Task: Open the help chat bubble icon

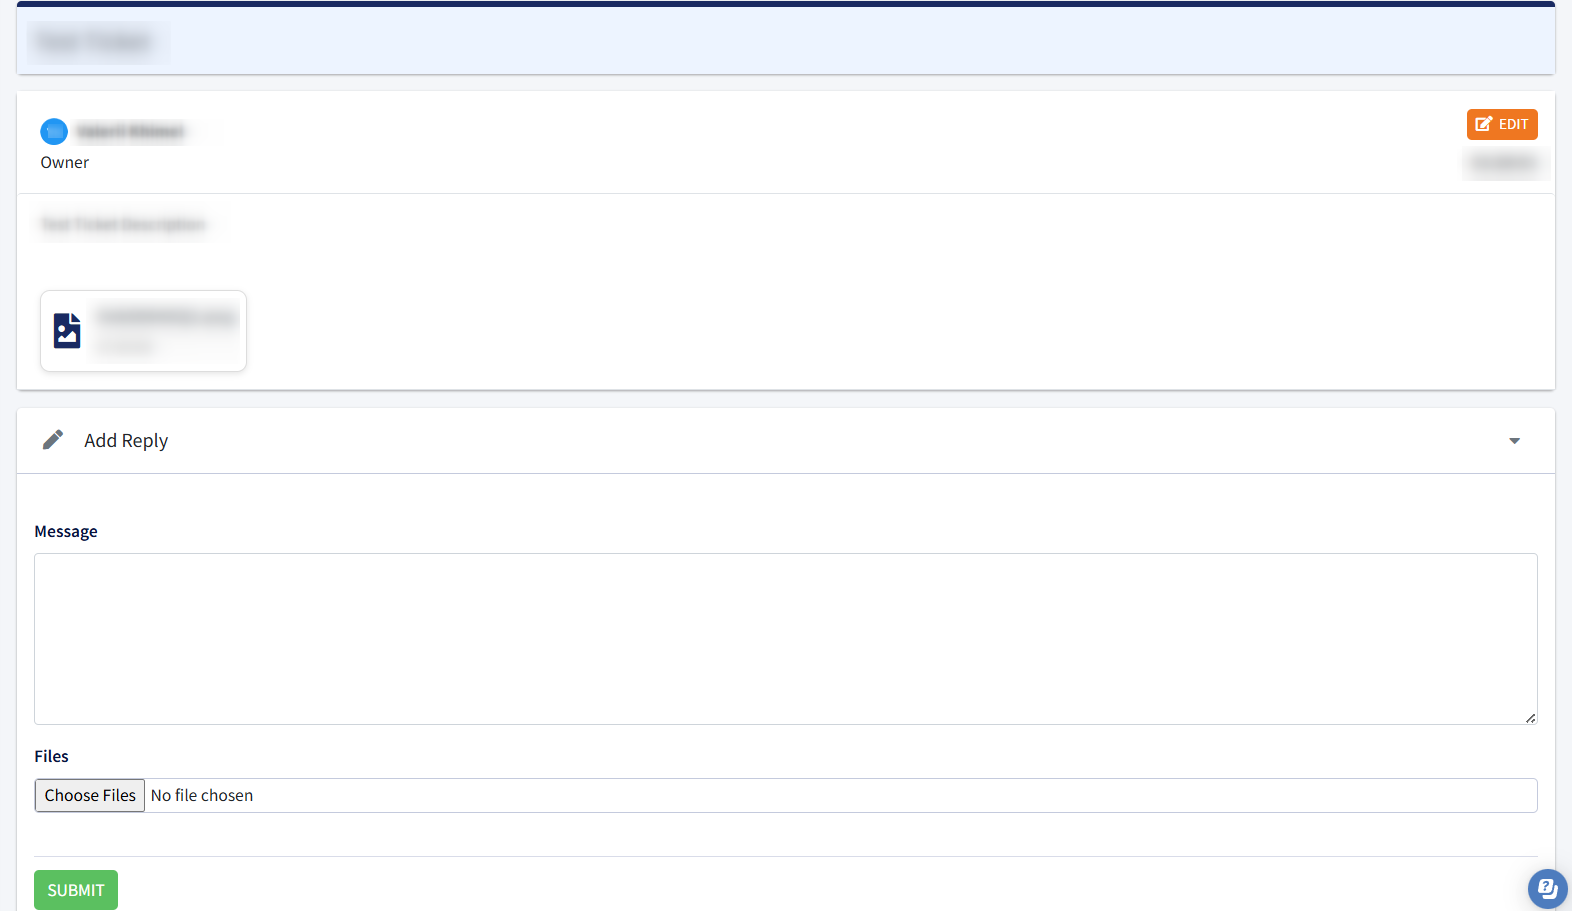Action: [1547, 888]
